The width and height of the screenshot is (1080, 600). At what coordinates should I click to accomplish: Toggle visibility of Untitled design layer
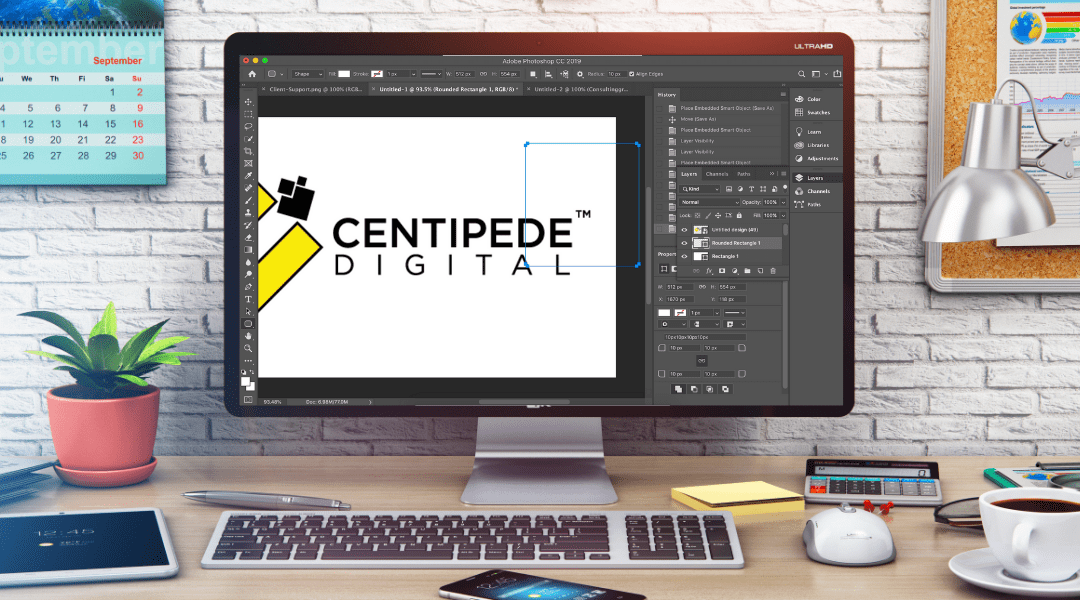tap(684, 230)
